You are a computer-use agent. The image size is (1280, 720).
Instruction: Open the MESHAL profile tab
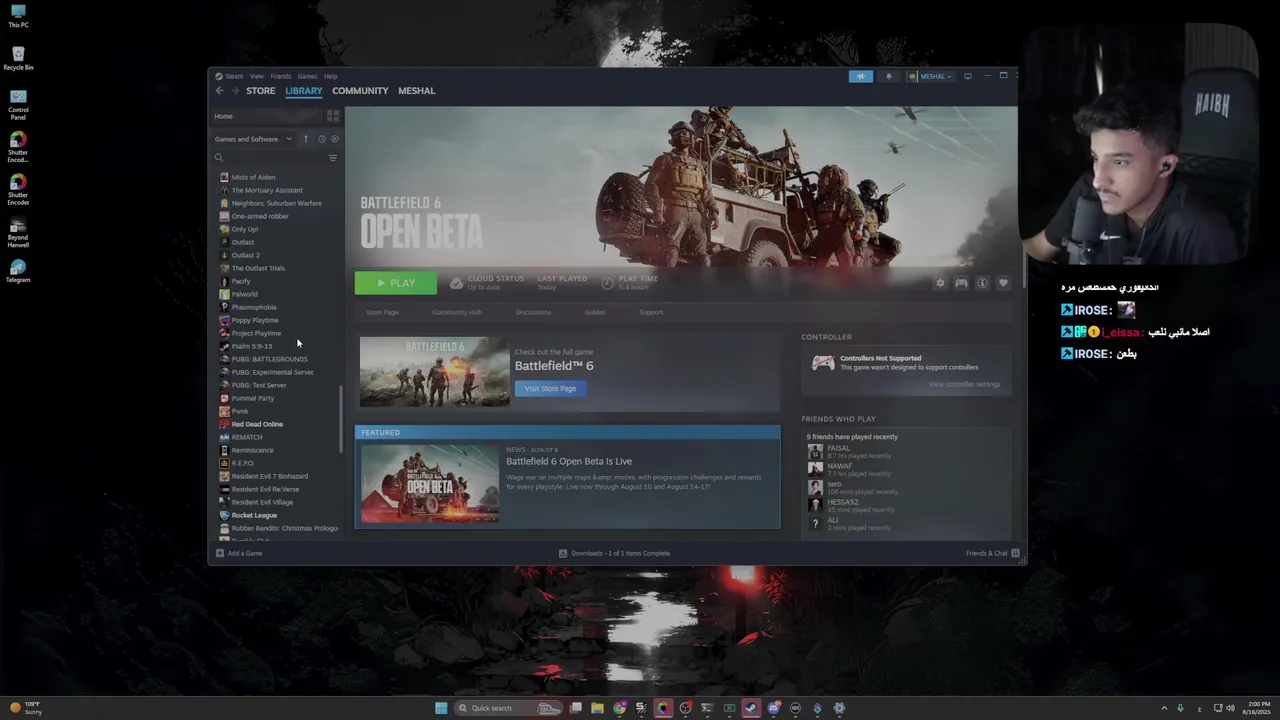(x=417, y=91)
